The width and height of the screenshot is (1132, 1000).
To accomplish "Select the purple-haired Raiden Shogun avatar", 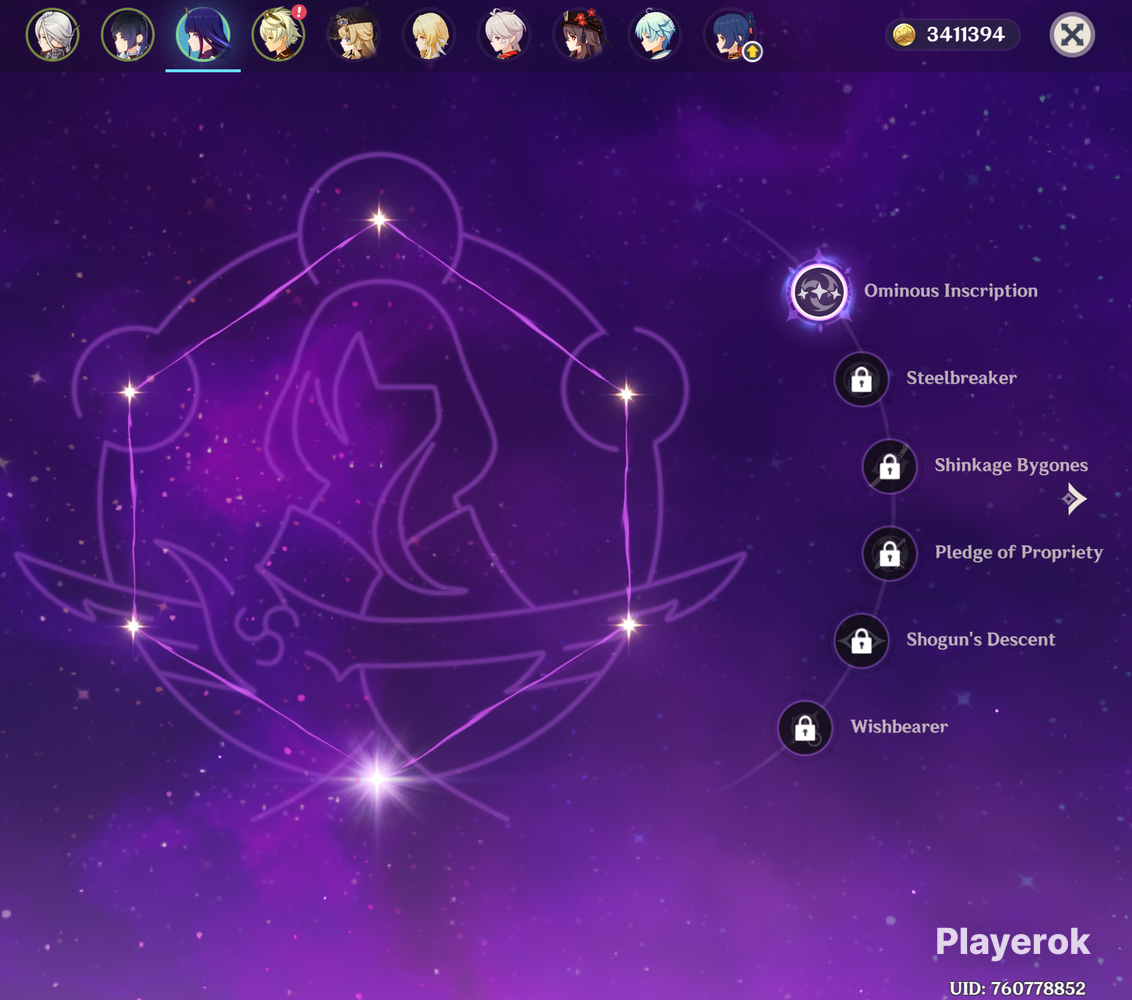I will [203, 34].
